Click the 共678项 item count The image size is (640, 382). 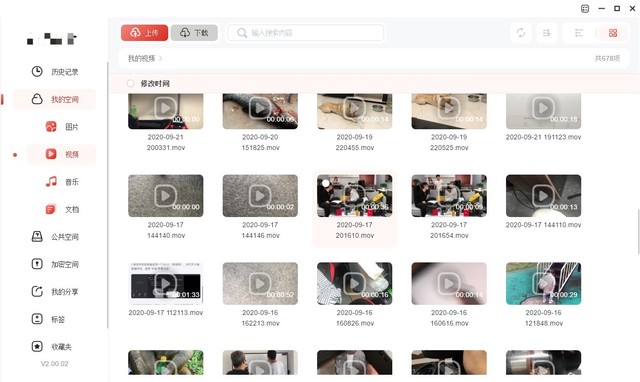(607, 58)
